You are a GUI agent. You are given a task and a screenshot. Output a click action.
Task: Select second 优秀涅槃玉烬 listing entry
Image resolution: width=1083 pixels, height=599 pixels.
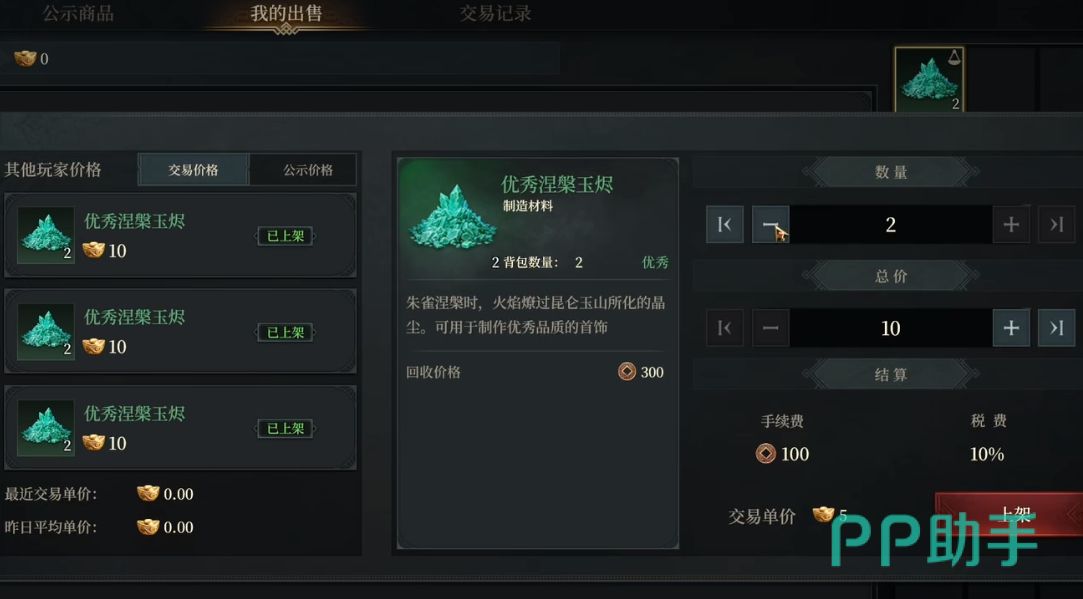tap(180, 332)
